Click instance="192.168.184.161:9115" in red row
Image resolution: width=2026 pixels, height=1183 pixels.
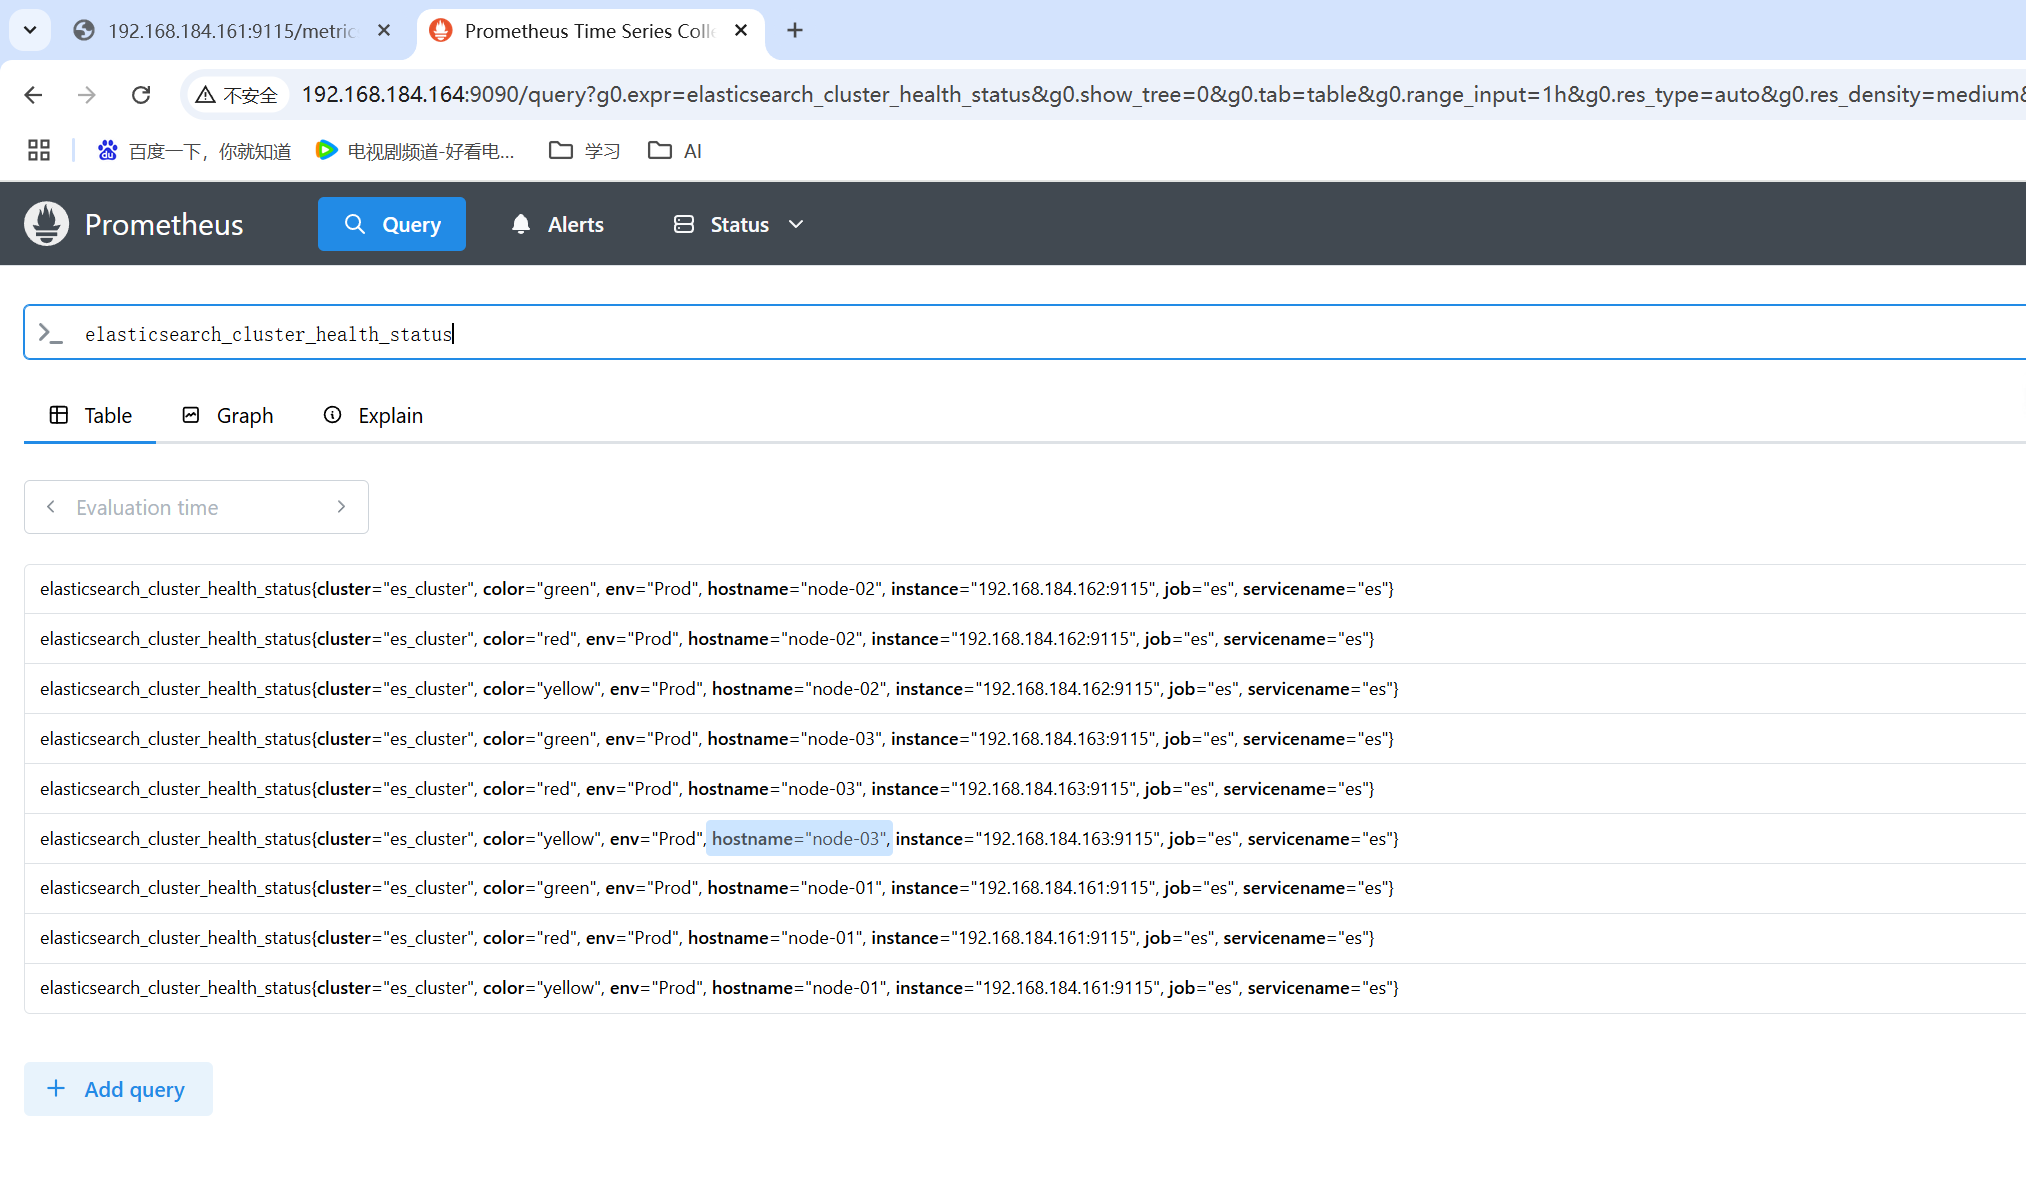[1003, 938]
